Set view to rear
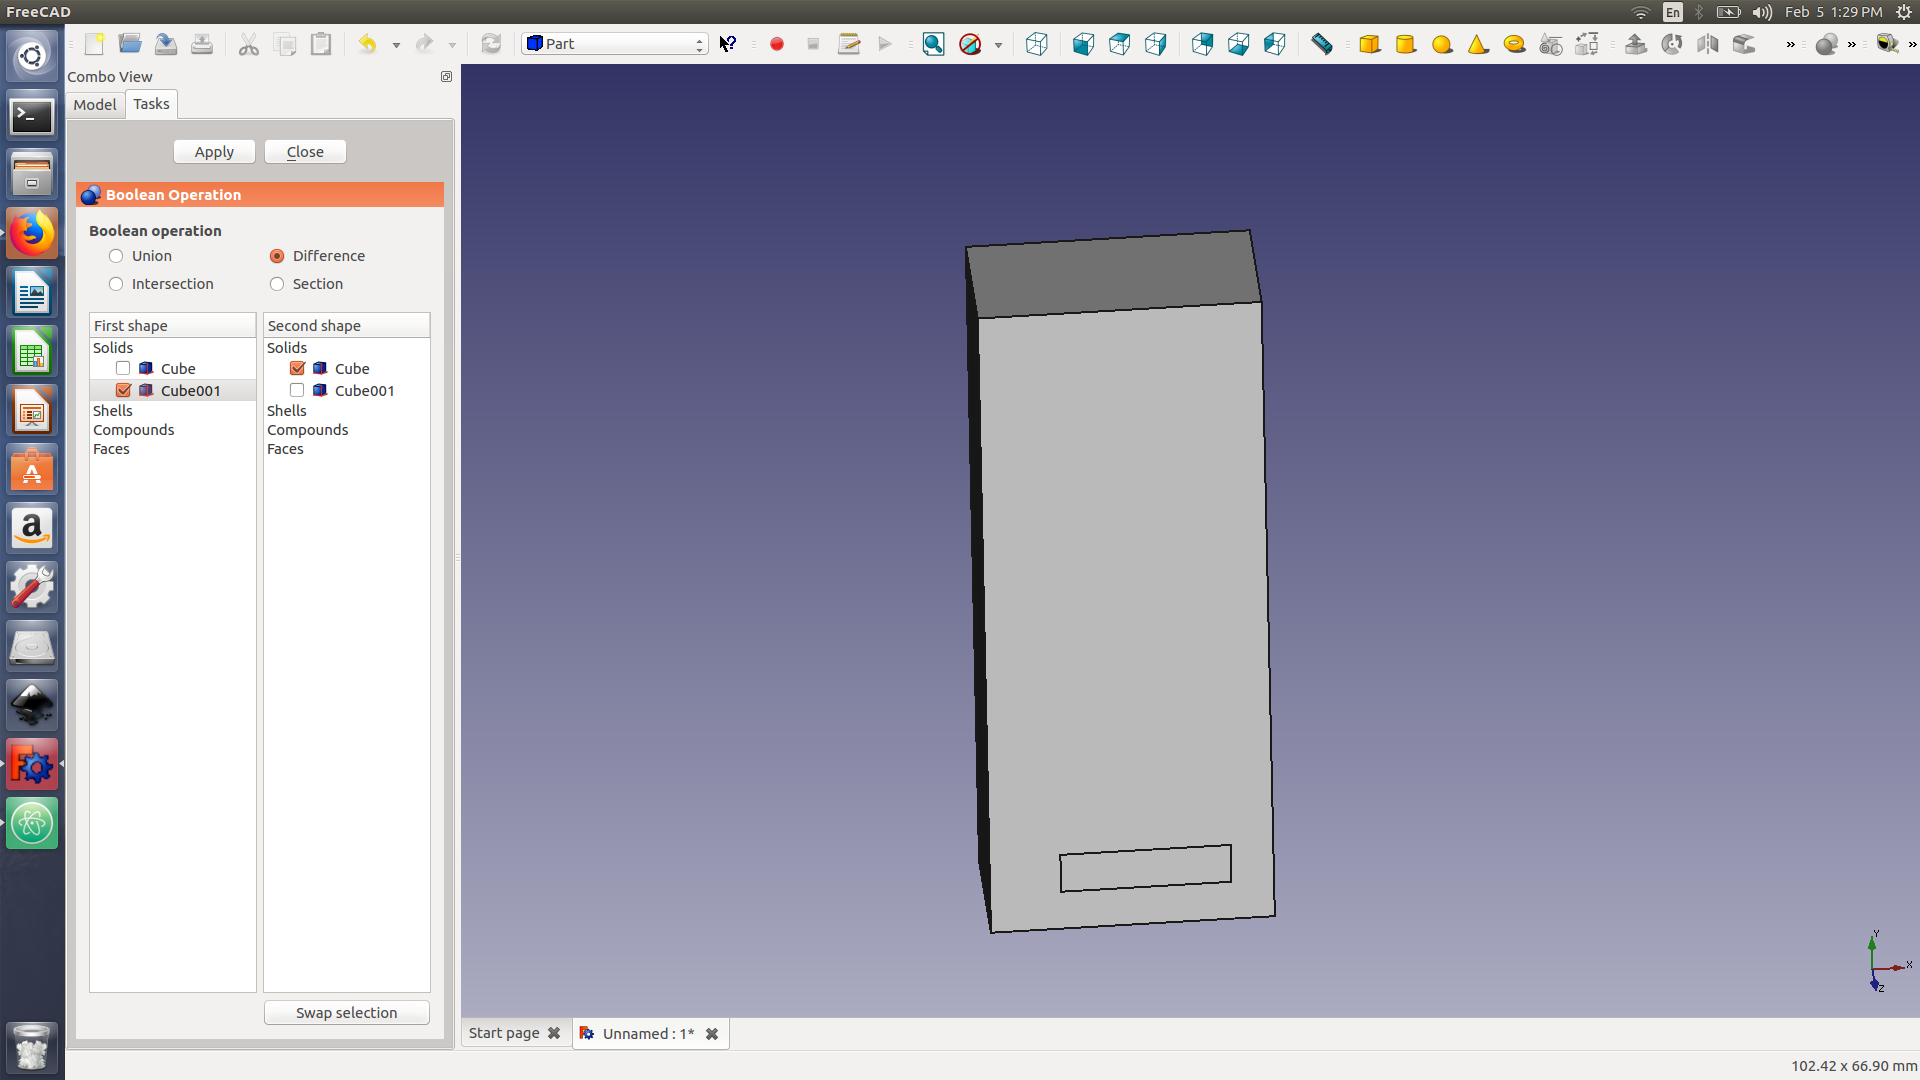1920x1080 pixels. (x=1202, y=44)
